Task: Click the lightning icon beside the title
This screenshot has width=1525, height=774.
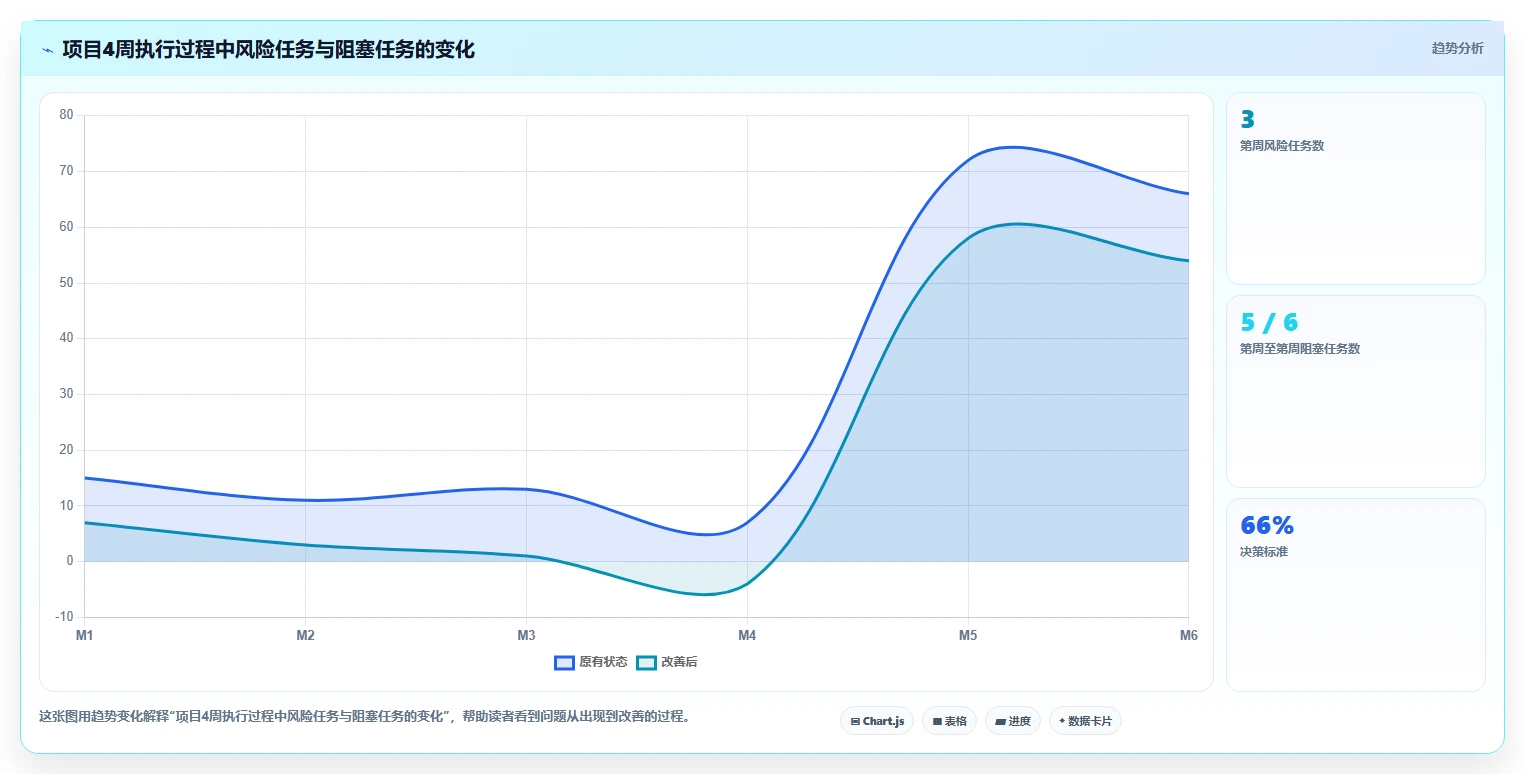Action: coord(47,50)
